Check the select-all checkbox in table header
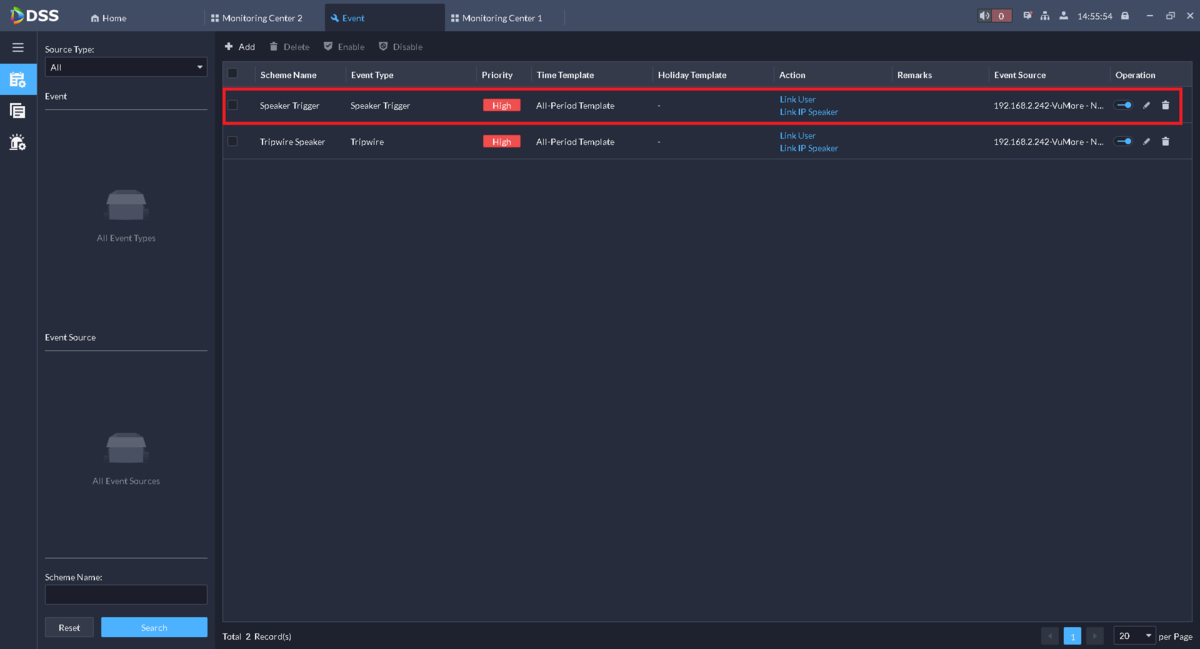Screen dimensions: 1200x649 point(233,74)
